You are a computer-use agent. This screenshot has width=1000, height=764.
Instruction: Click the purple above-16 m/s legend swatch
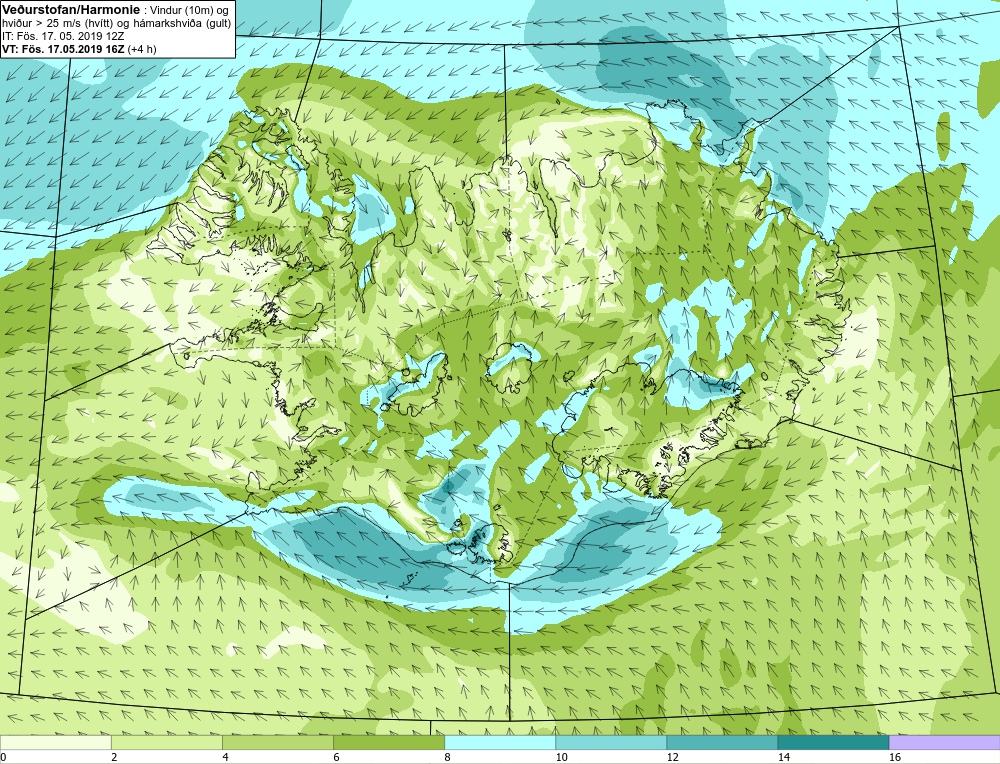click(945, 742)
